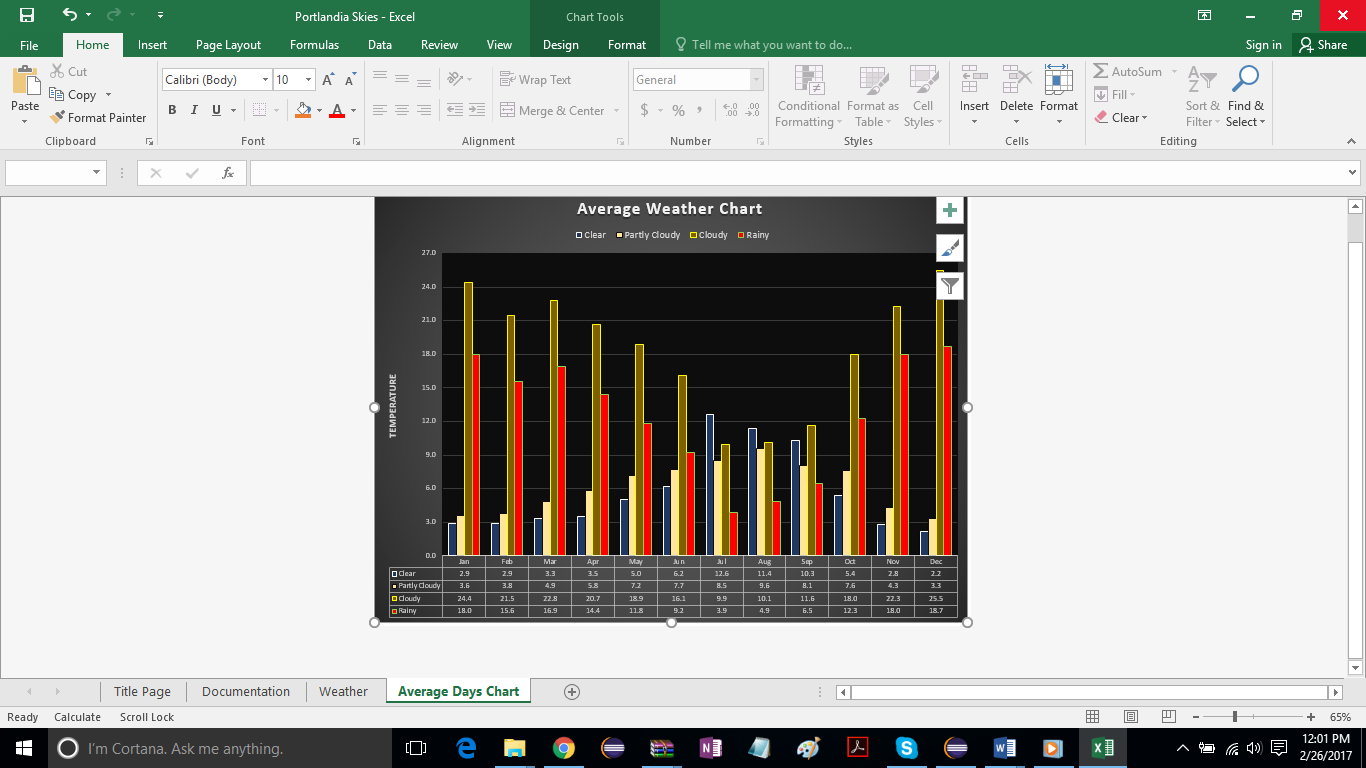Toggle Wrap Text option
This screenshot has width=1366, height=768.
[x=535, y=80]
